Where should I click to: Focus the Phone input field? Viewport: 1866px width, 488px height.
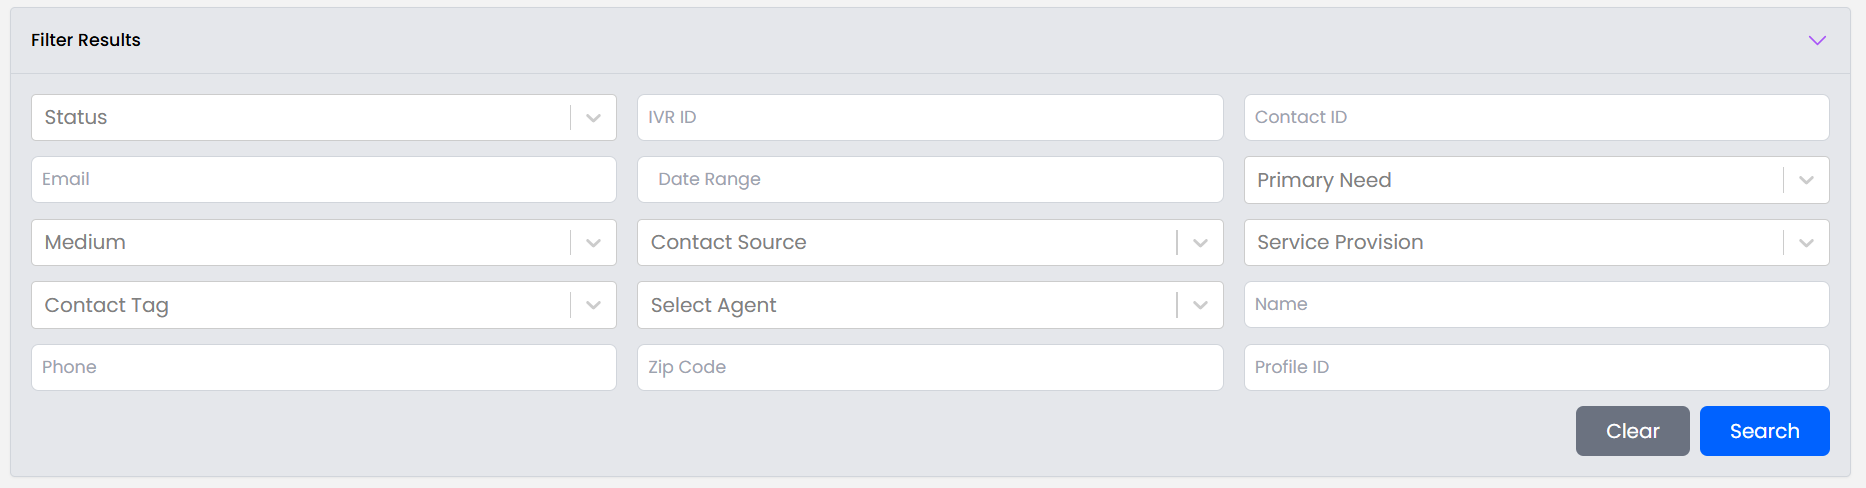tap(323, 368)
